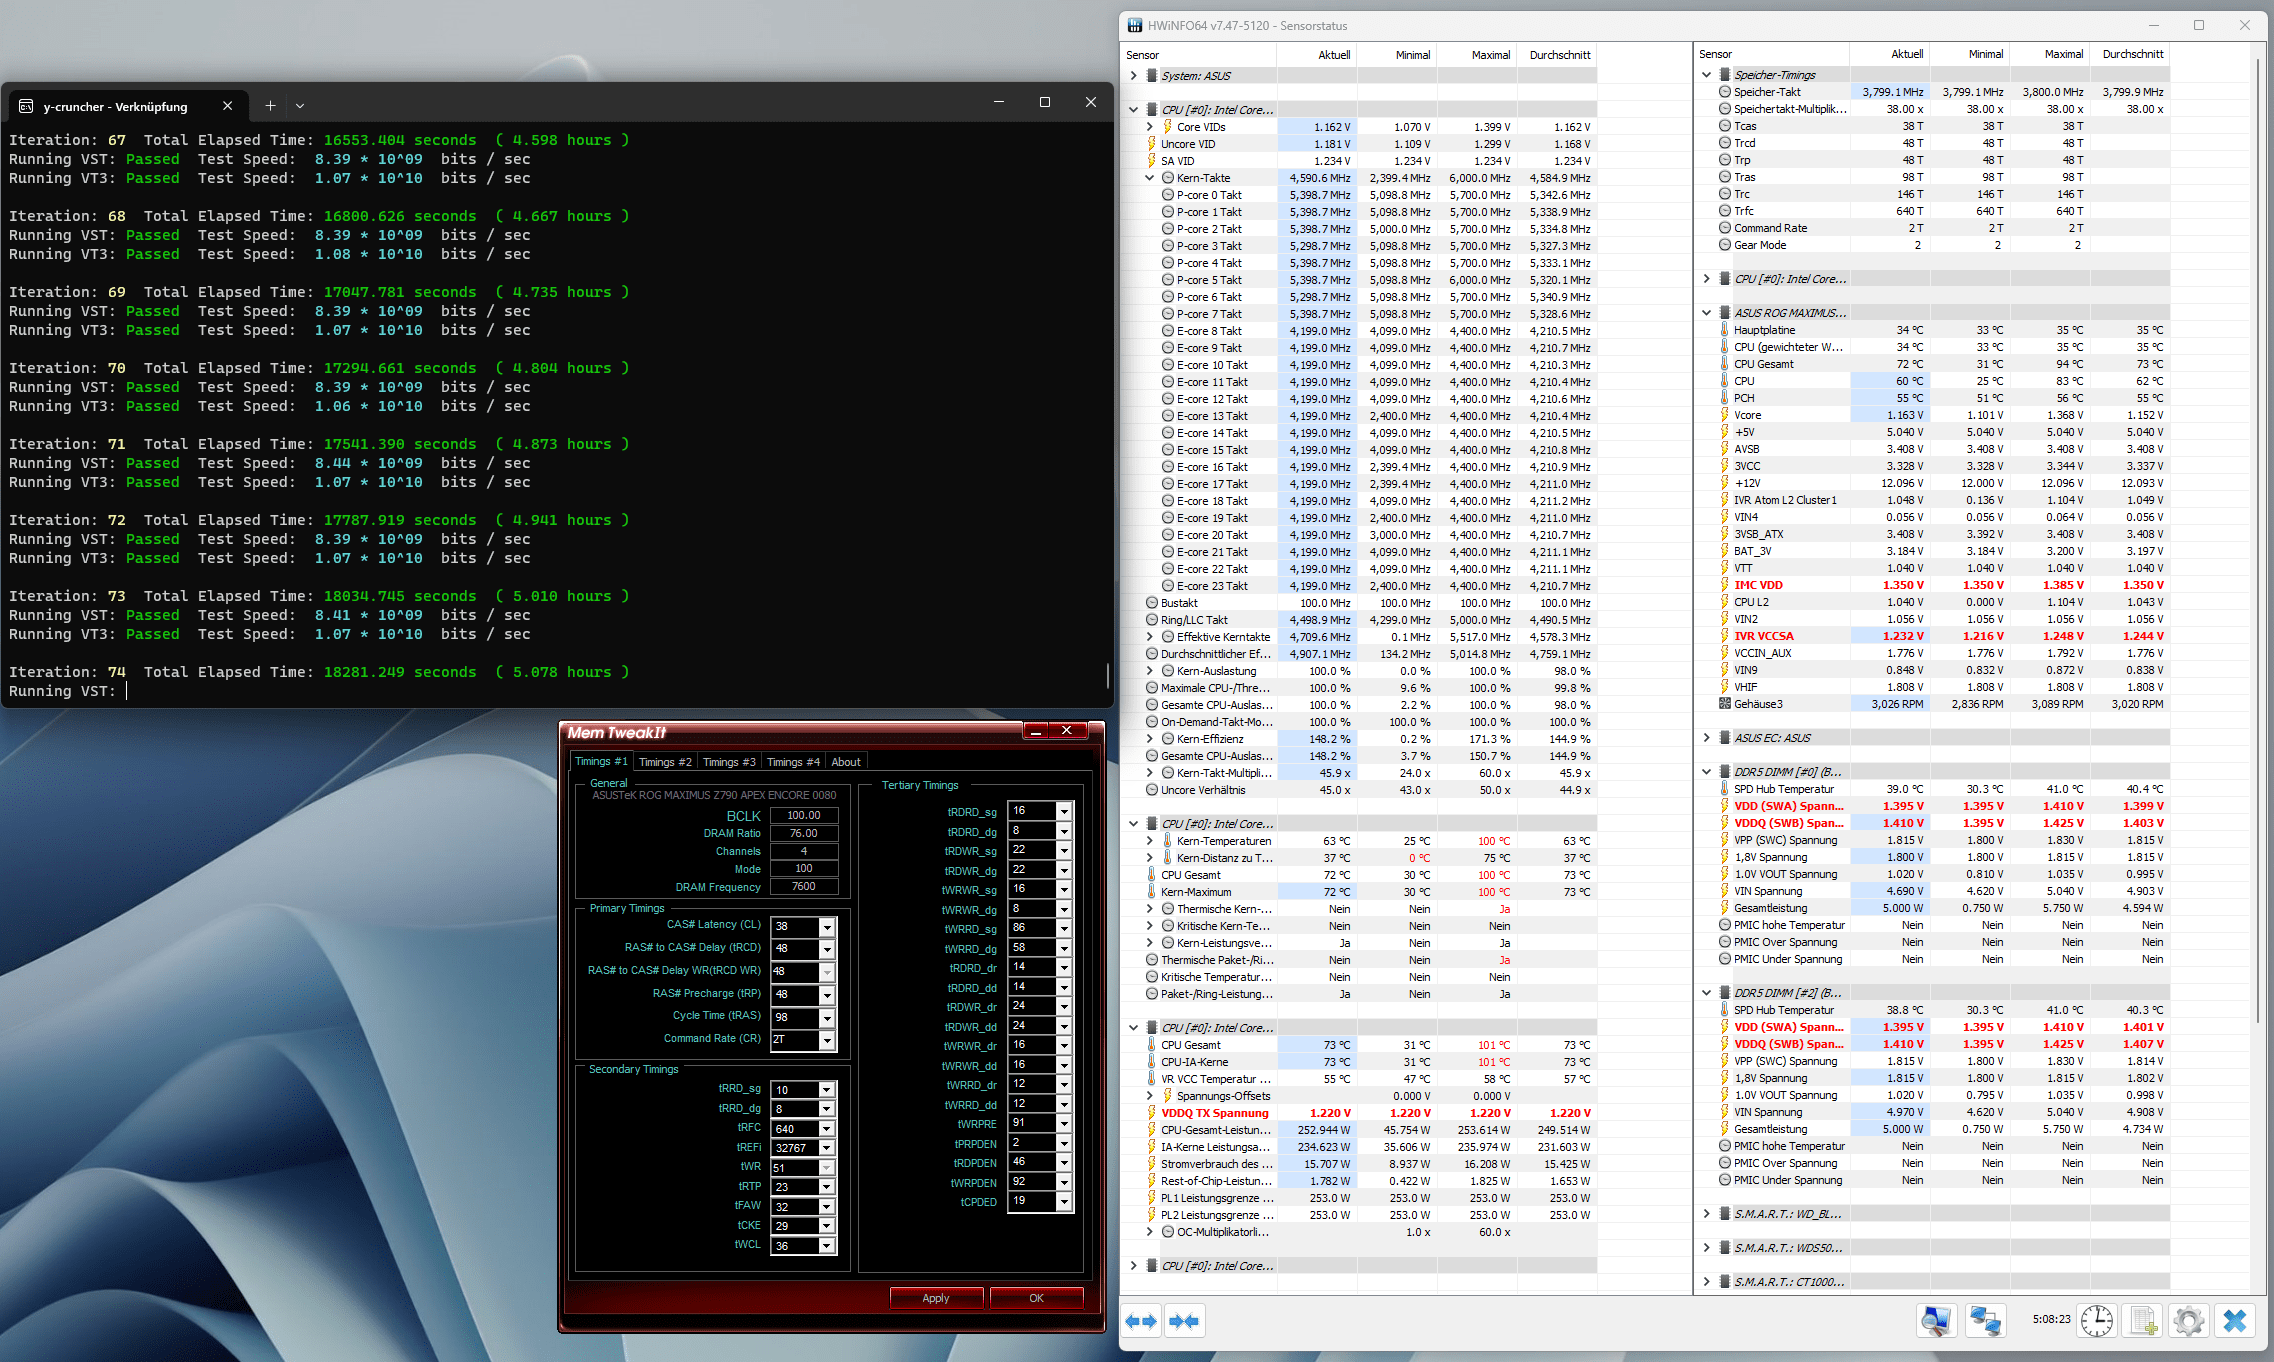The height and width of the screenshot is (1362, 2274).
Task: Reset sensor values with the clock icon
Action: (x=2097, y=1320)
